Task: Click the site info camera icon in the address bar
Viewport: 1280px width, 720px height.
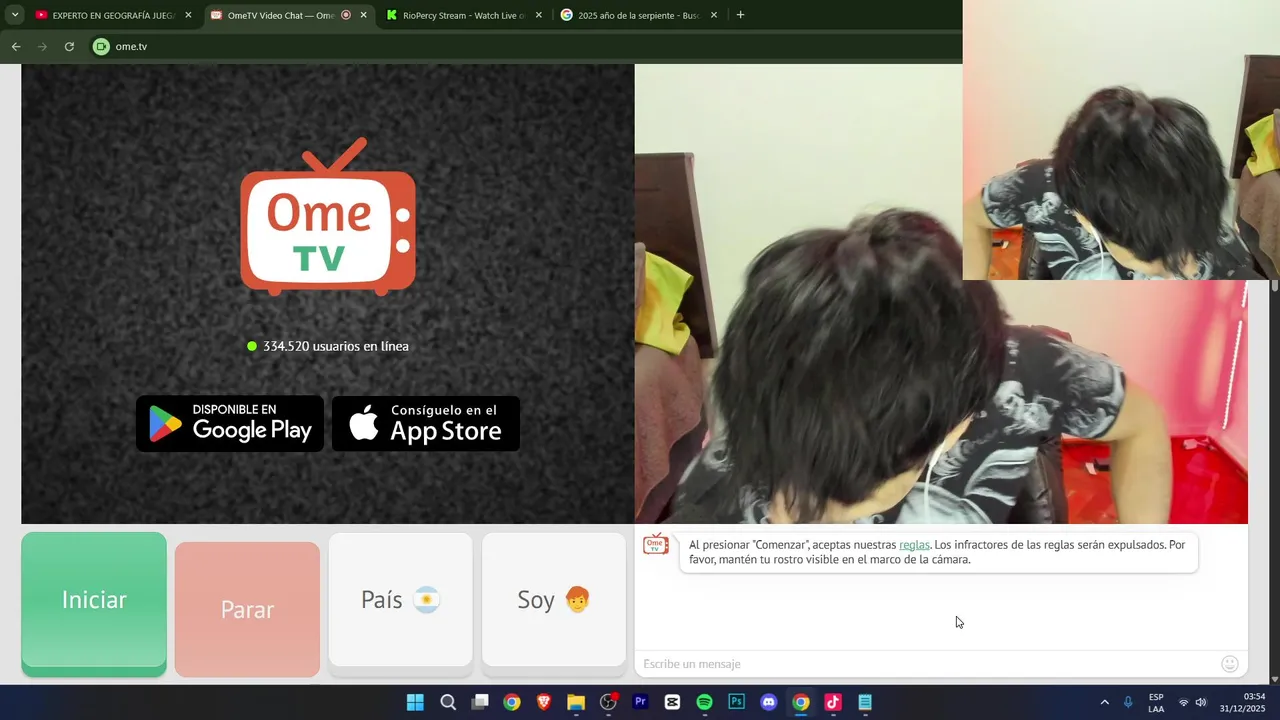Action: click(101, 46)
